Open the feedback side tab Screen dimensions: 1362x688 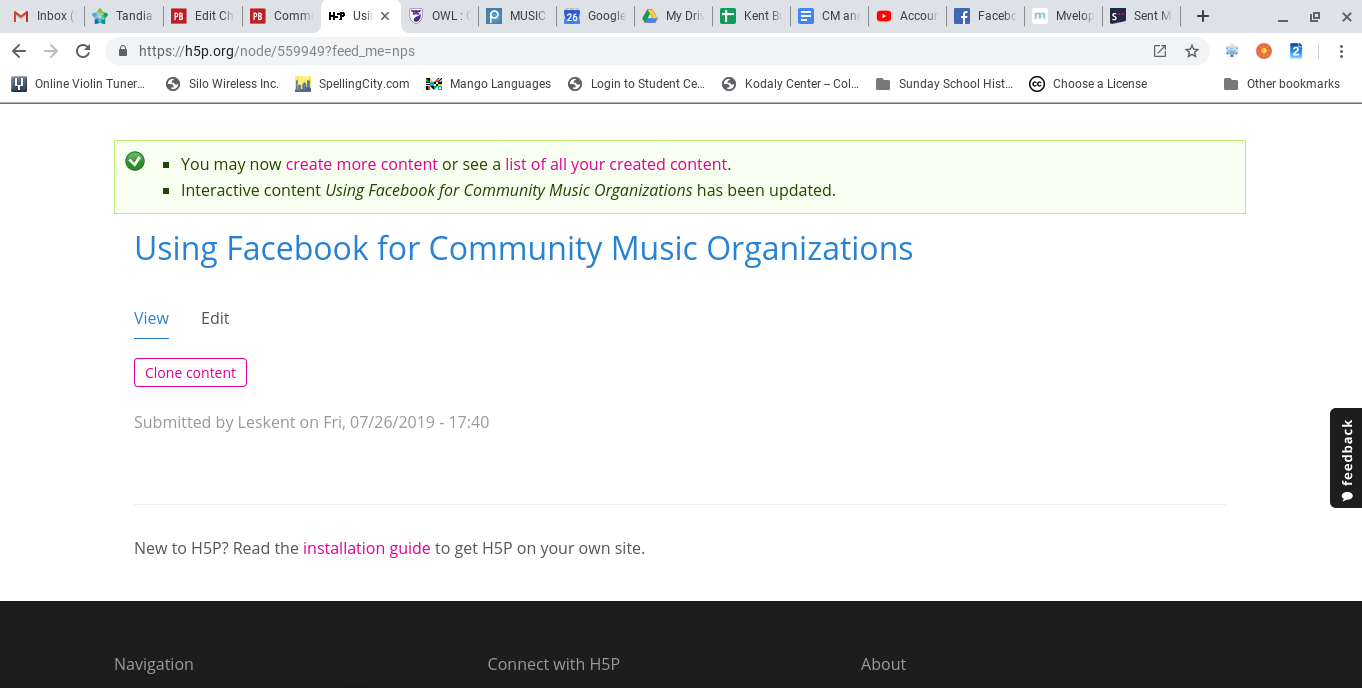1346,458
